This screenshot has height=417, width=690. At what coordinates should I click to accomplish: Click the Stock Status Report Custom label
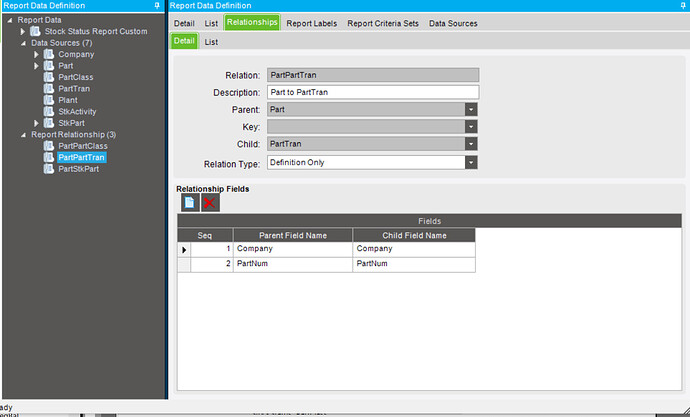96,31
